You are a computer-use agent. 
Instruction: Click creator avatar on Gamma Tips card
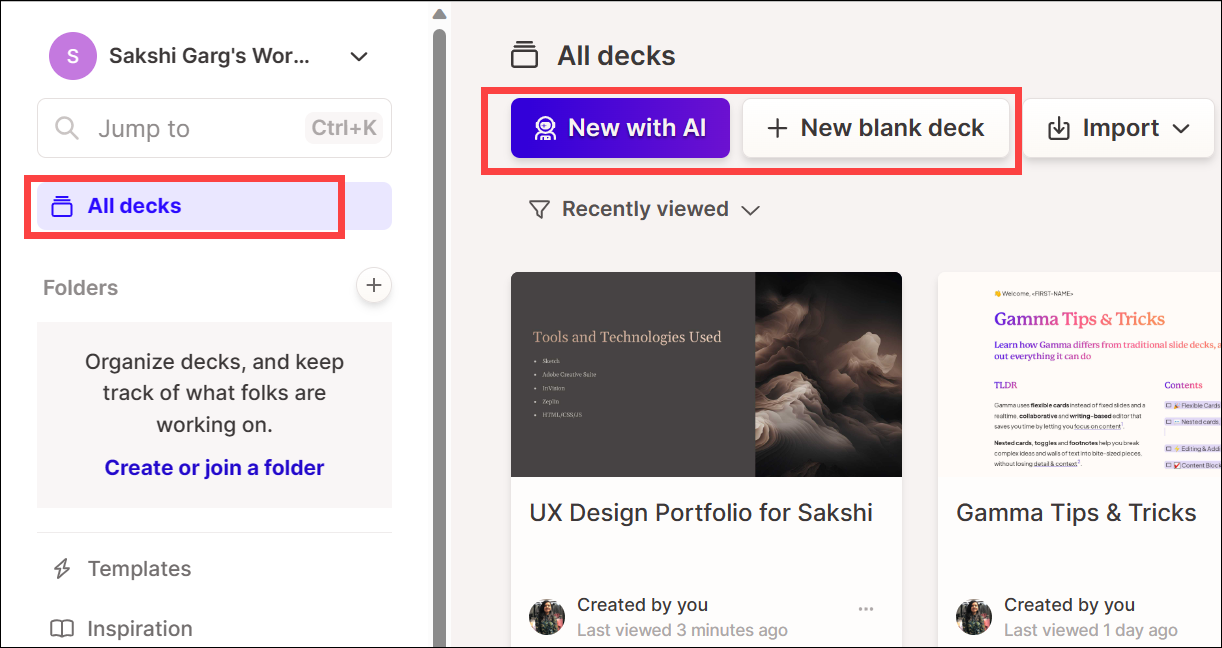(x=974, y=616)
